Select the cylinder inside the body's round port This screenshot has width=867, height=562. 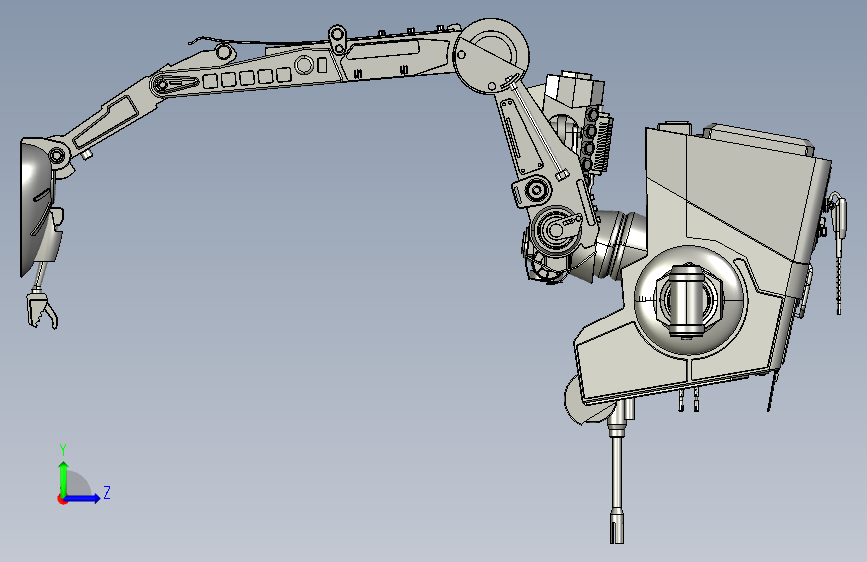pyautogui.click(x=688, y=301)
